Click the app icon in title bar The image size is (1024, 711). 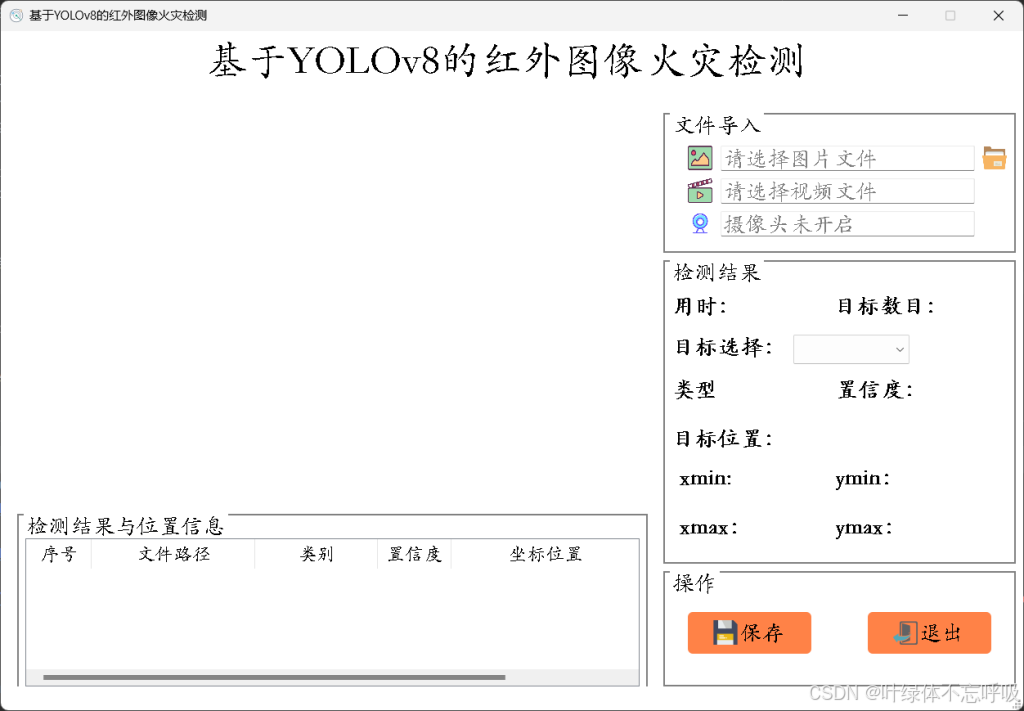point(16,16)
